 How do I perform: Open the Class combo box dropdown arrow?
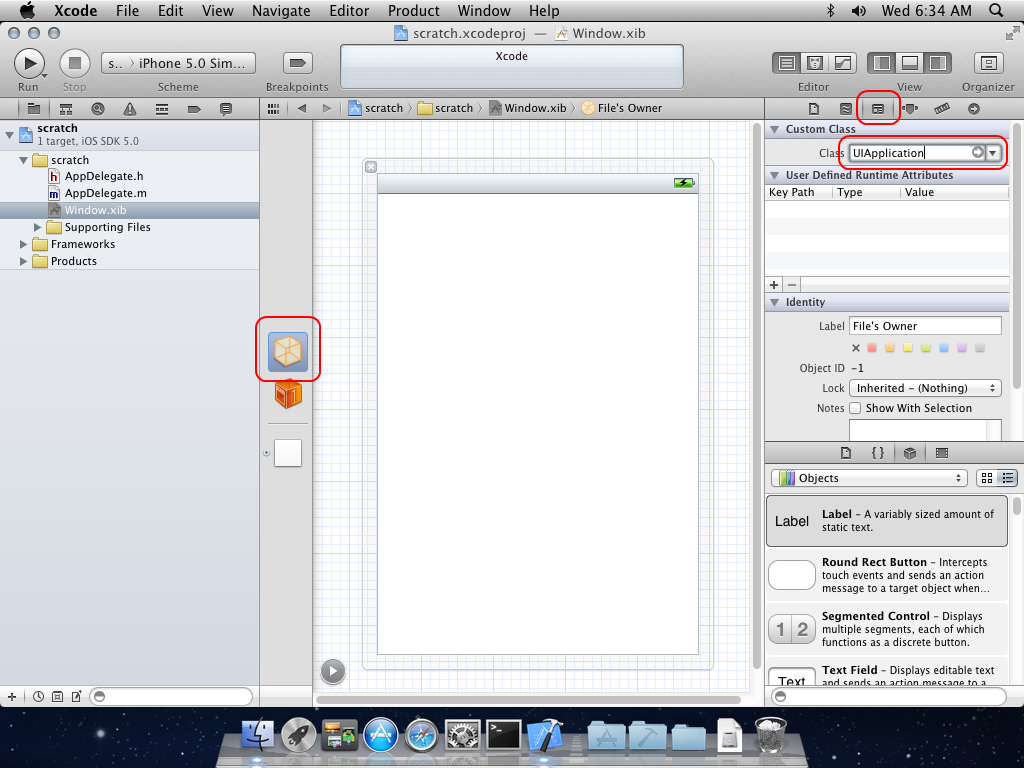(993, 152)
